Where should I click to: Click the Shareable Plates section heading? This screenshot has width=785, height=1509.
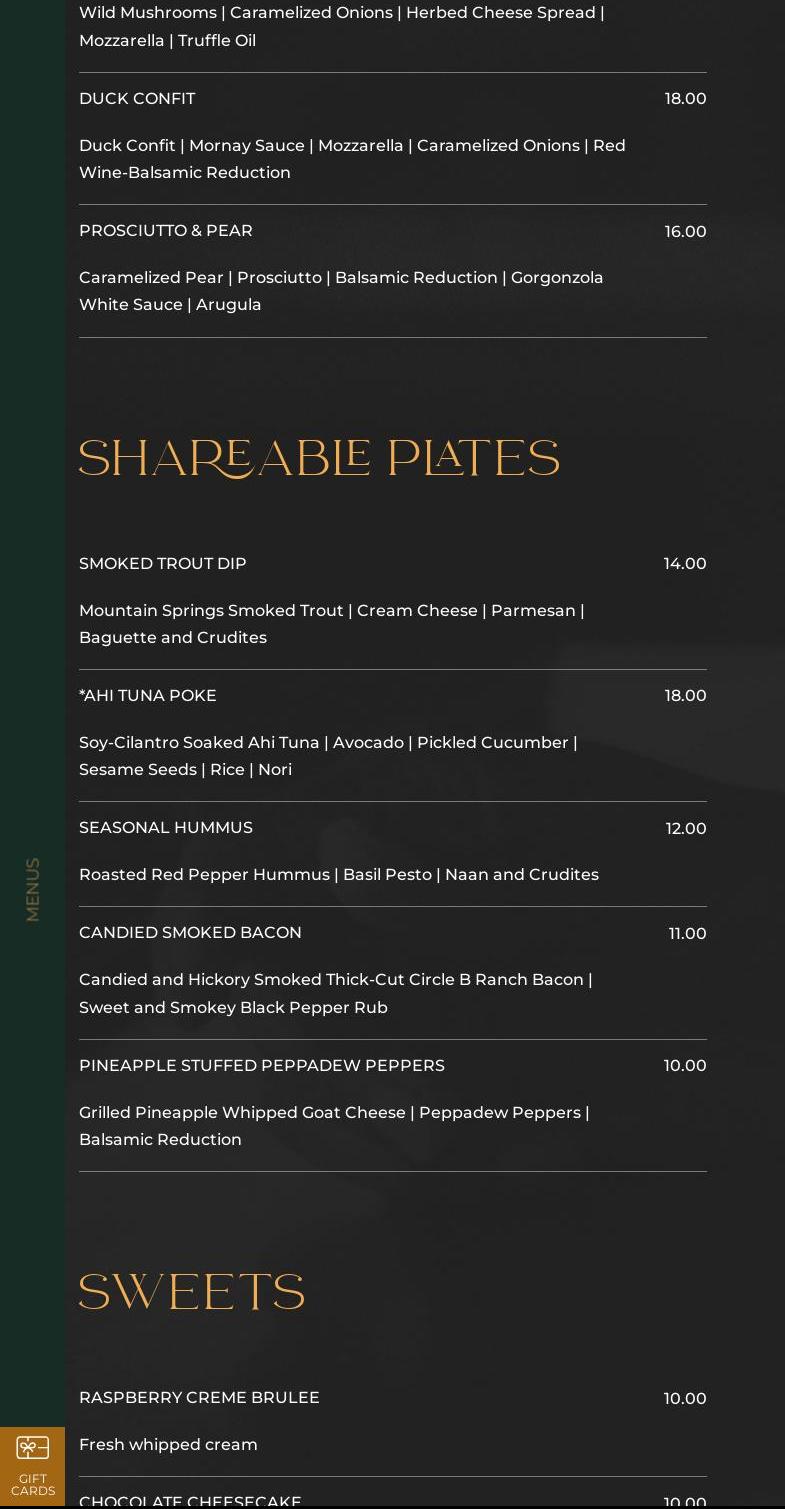point(319,459)
